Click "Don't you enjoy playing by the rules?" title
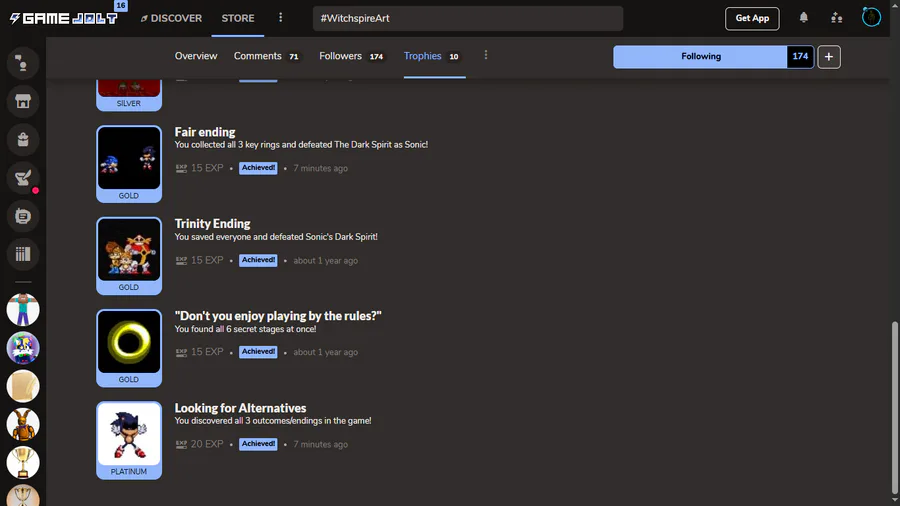This screenshot has width=900, height=506. pyautogui.click(x=278, y=316)
